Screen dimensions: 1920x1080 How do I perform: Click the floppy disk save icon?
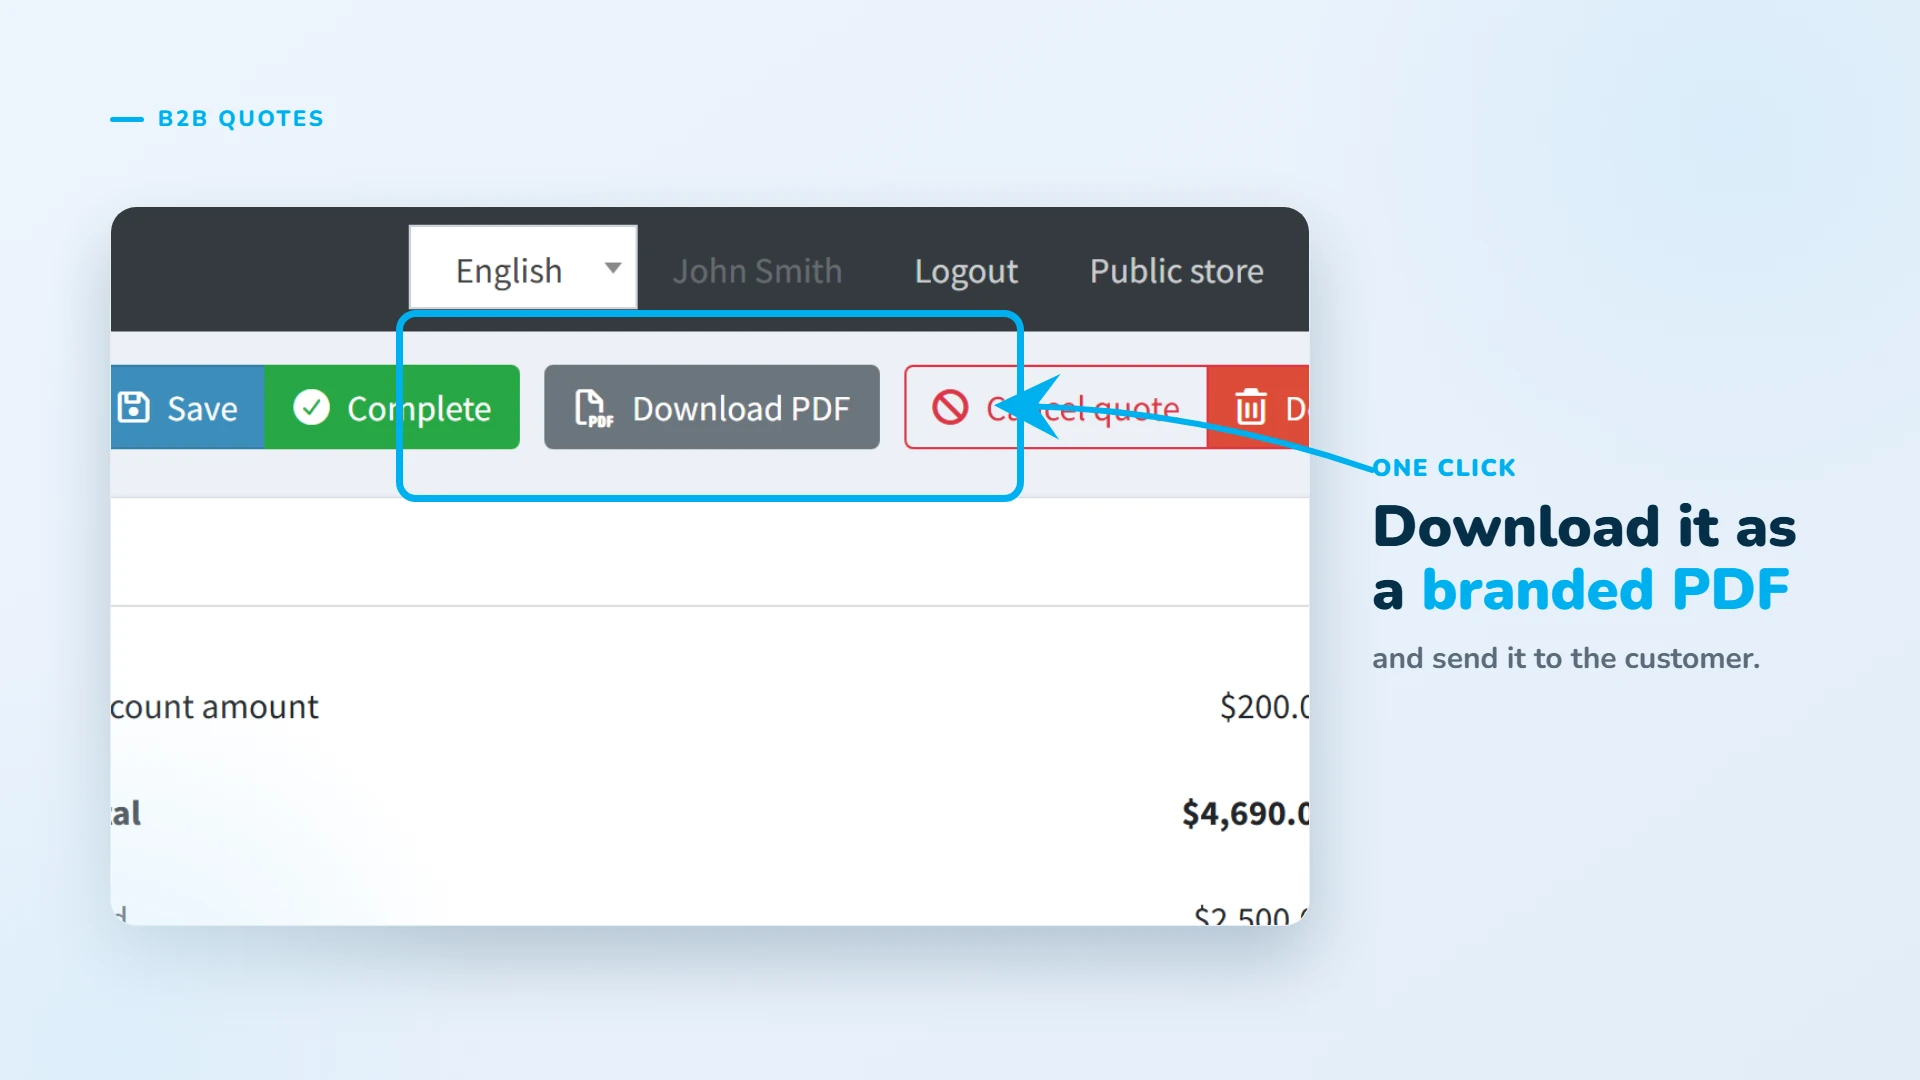(x=134, y=407)
